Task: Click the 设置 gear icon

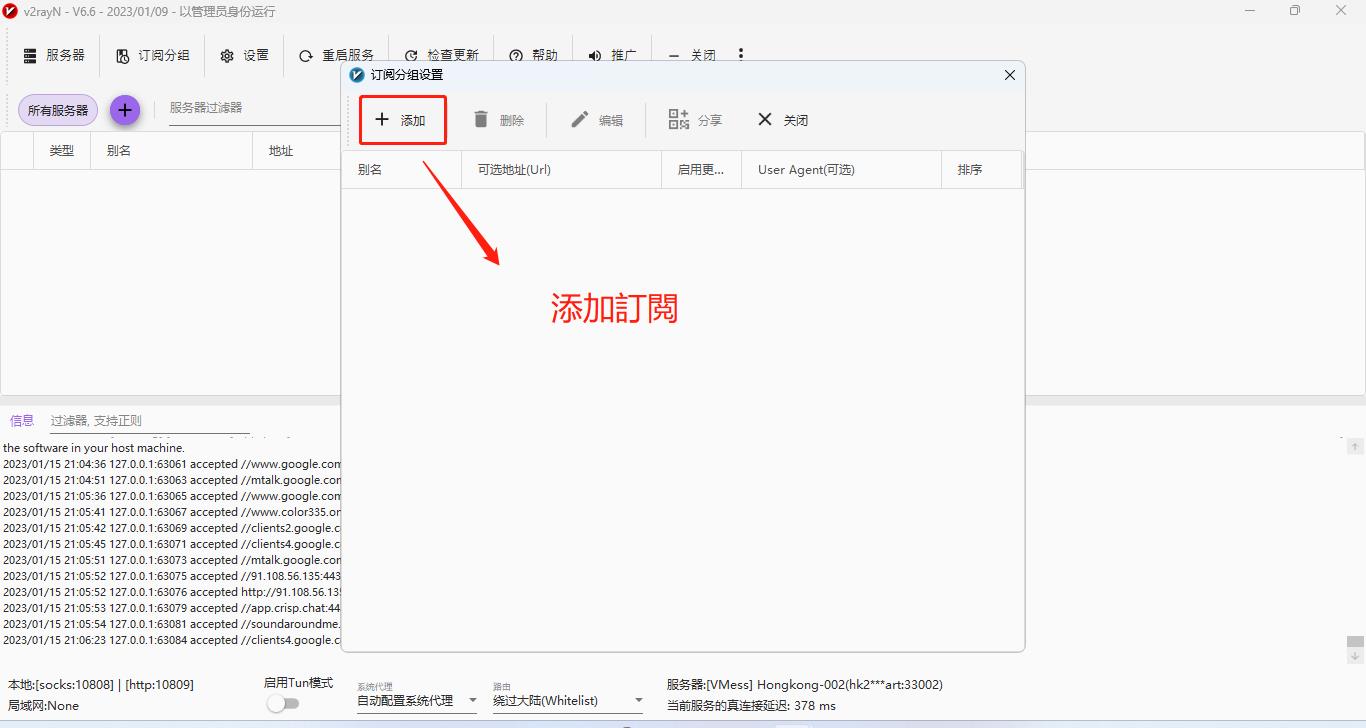Action: 227,56
